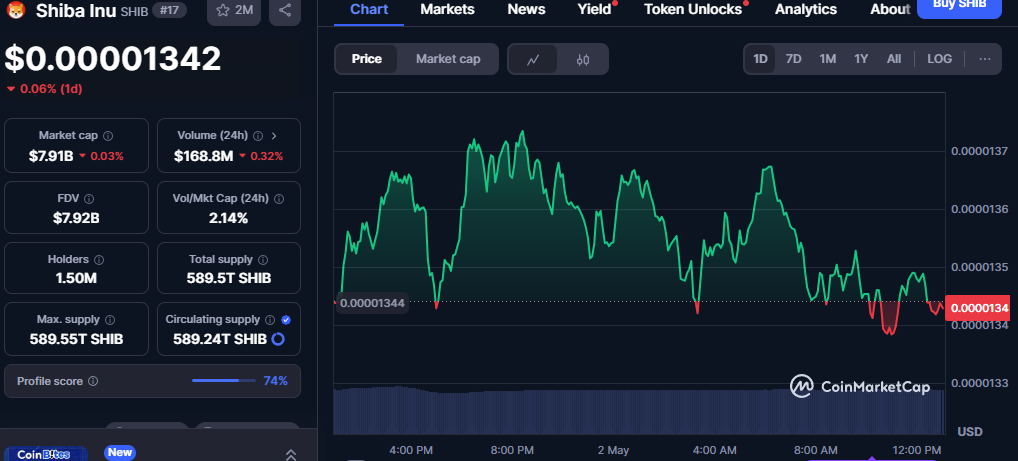The width and height of the screenshot is (1018, 461).
Task: Click the #17 rank badge
Action: pos(168,10)
